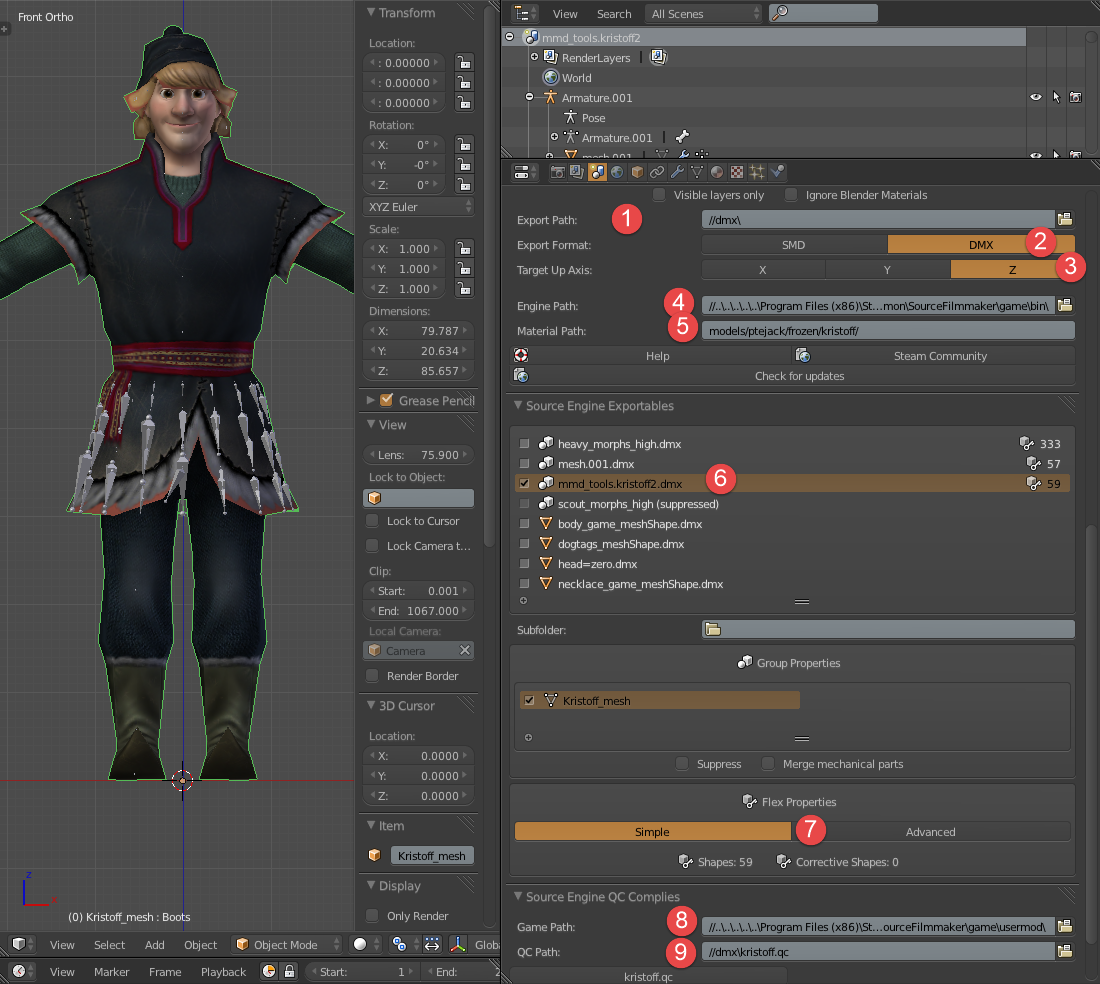Screen dimensions: 1100x984
Task: Open the Texture properties checkerboard icon
Action: 737,172
